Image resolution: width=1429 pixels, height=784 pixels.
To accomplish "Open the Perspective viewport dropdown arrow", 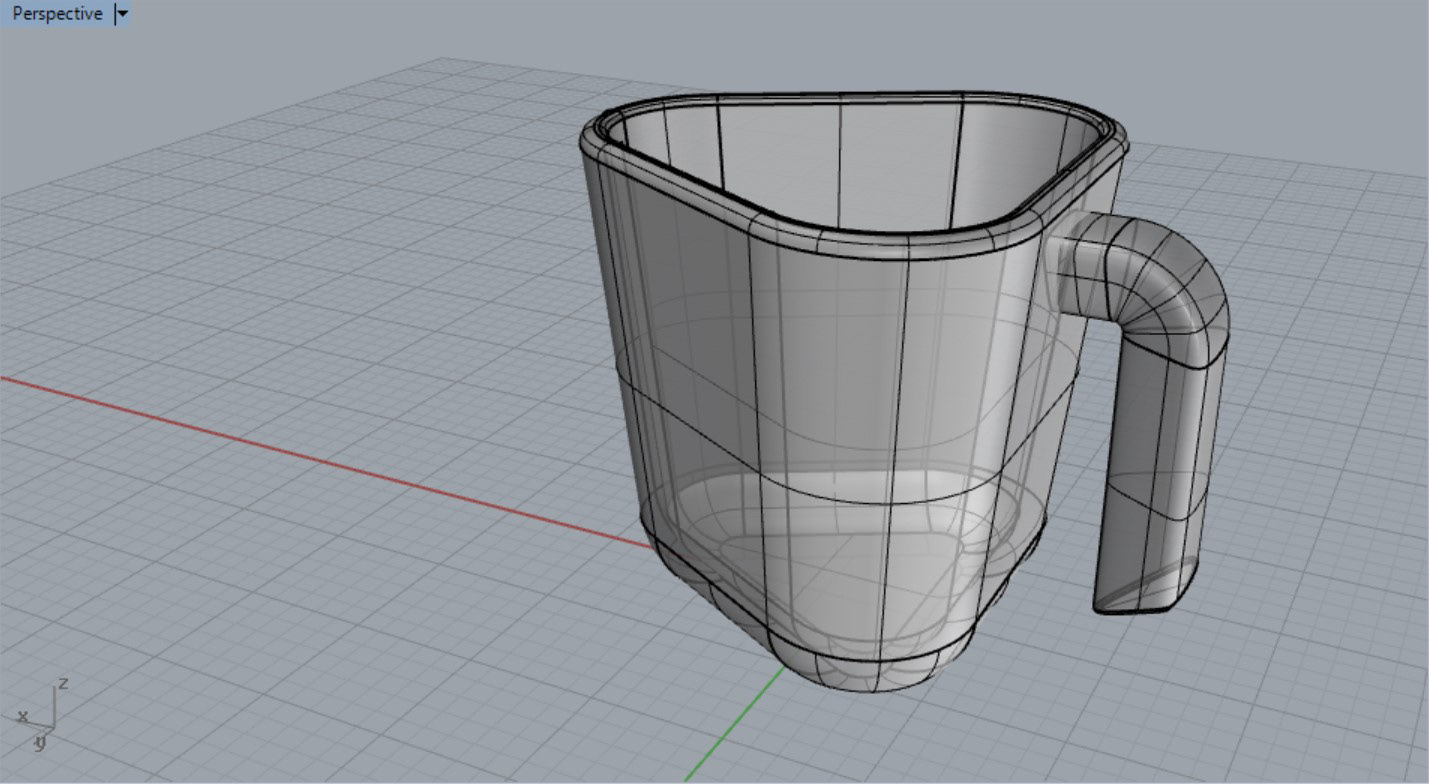I will point(123,14).
